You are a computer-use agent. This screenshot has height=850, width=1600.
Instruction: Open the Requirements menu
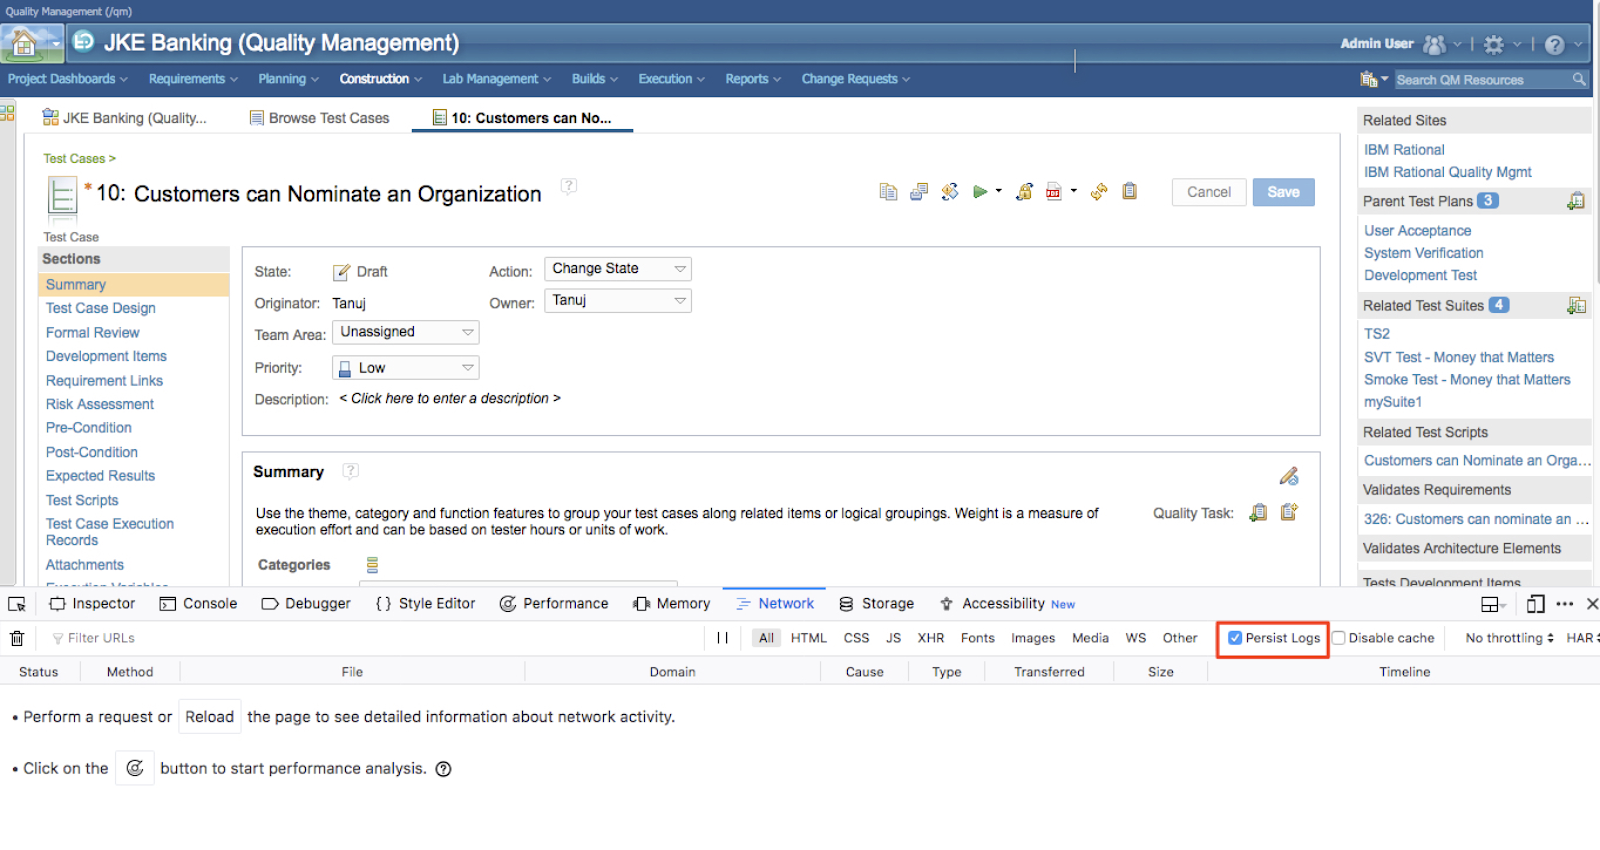click(x=193, y=79)
